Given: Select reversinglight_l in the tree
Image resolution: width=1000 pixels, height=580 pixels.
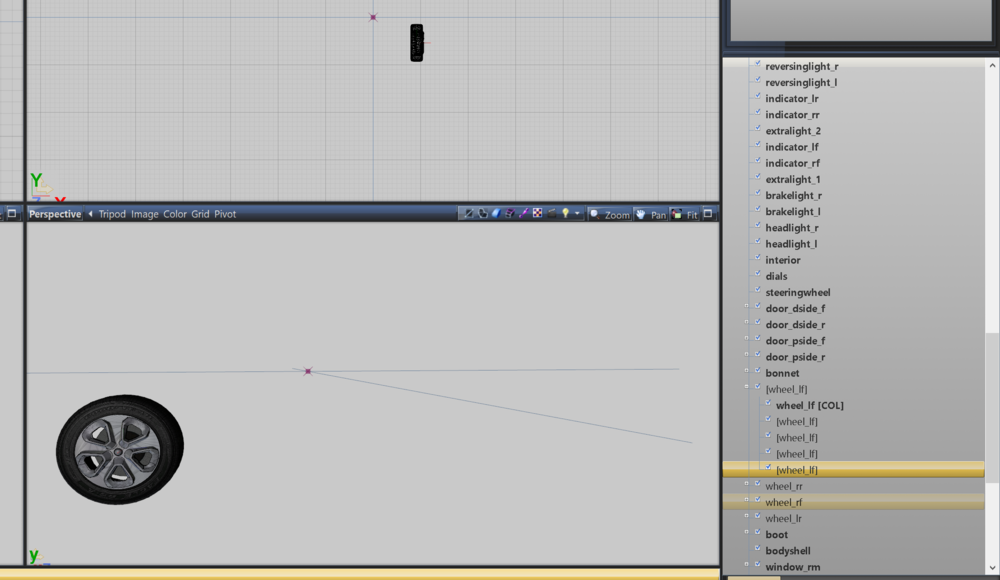Looking at the screenshot, I should pyautogui.click(x=801, y=82).
